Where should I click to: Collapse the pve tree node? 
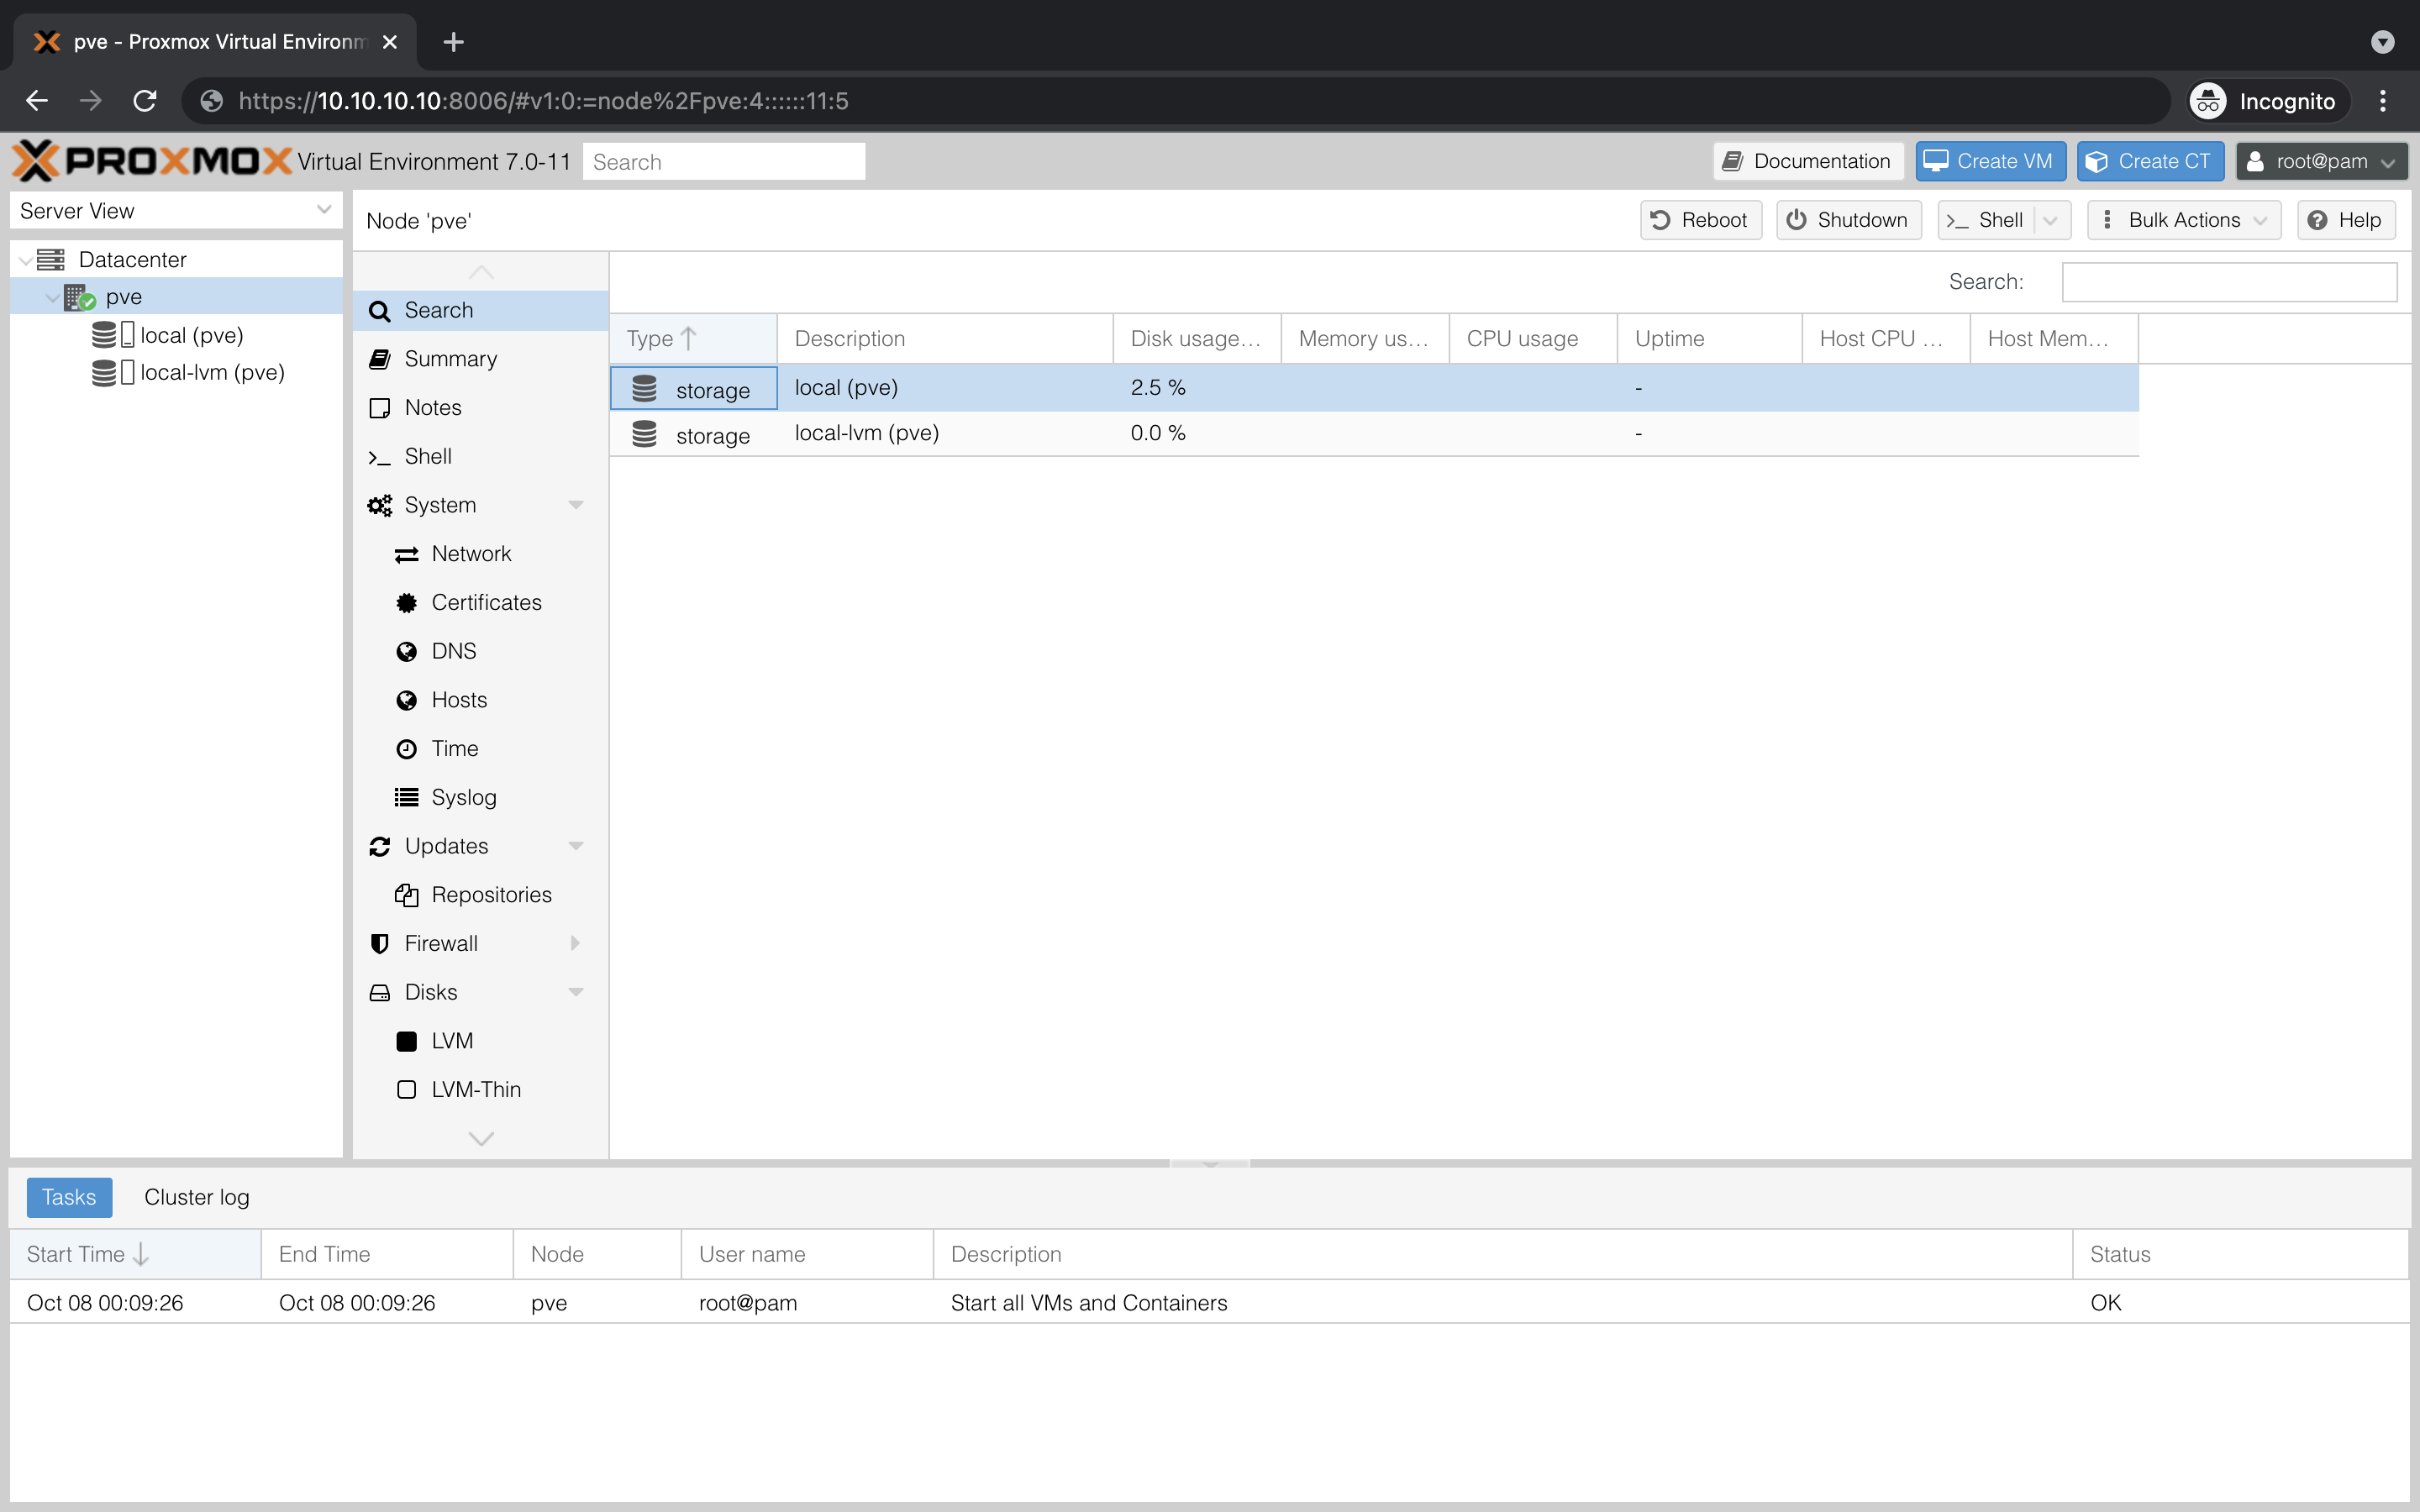(52, 298)
